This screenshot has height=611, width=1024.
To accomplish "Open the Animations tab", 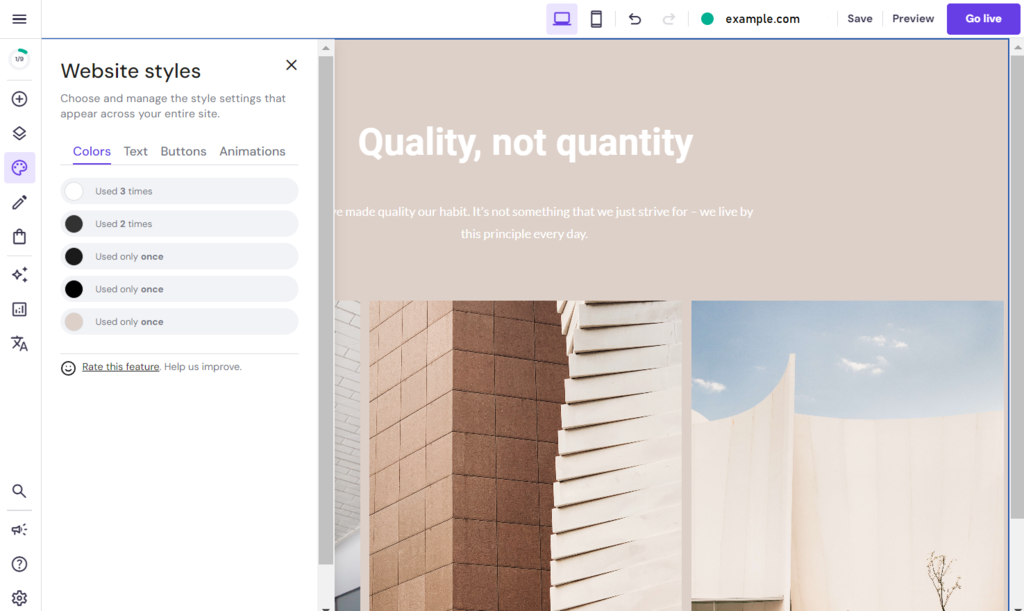I will point(252,151).
